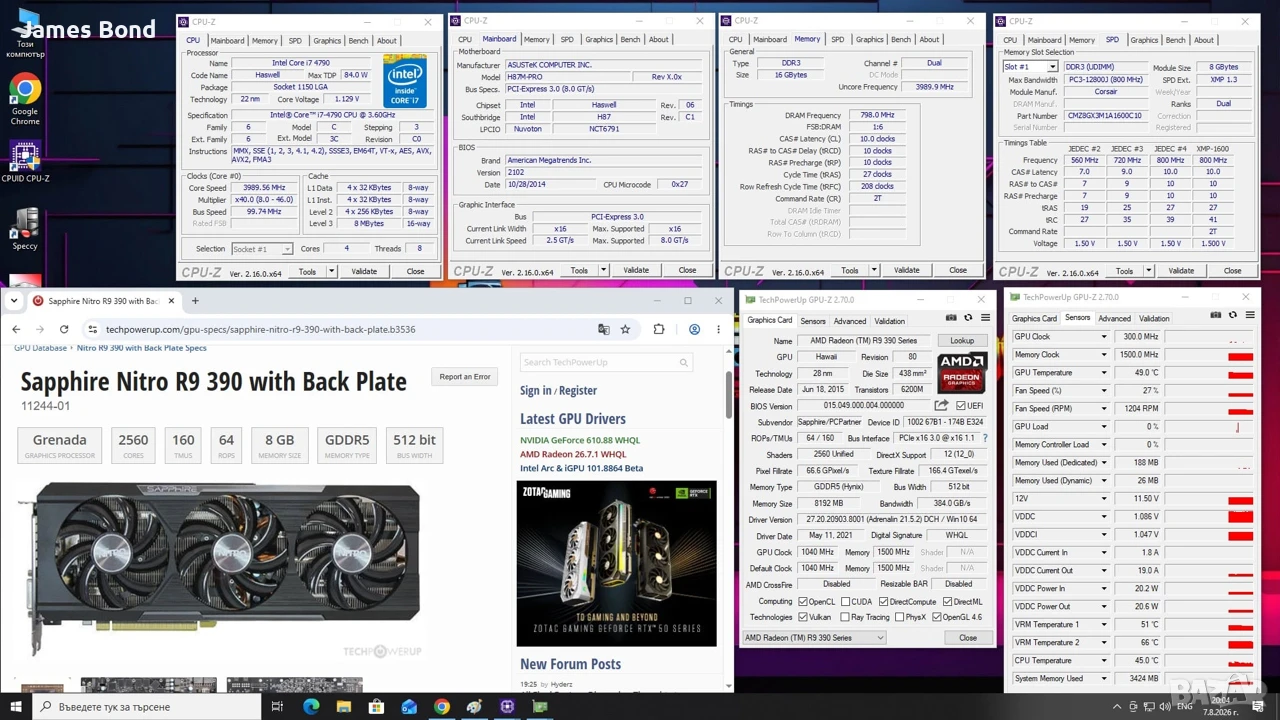Open hamburger menu in GPU-Z Sensors window

(x=1249, y=315)
